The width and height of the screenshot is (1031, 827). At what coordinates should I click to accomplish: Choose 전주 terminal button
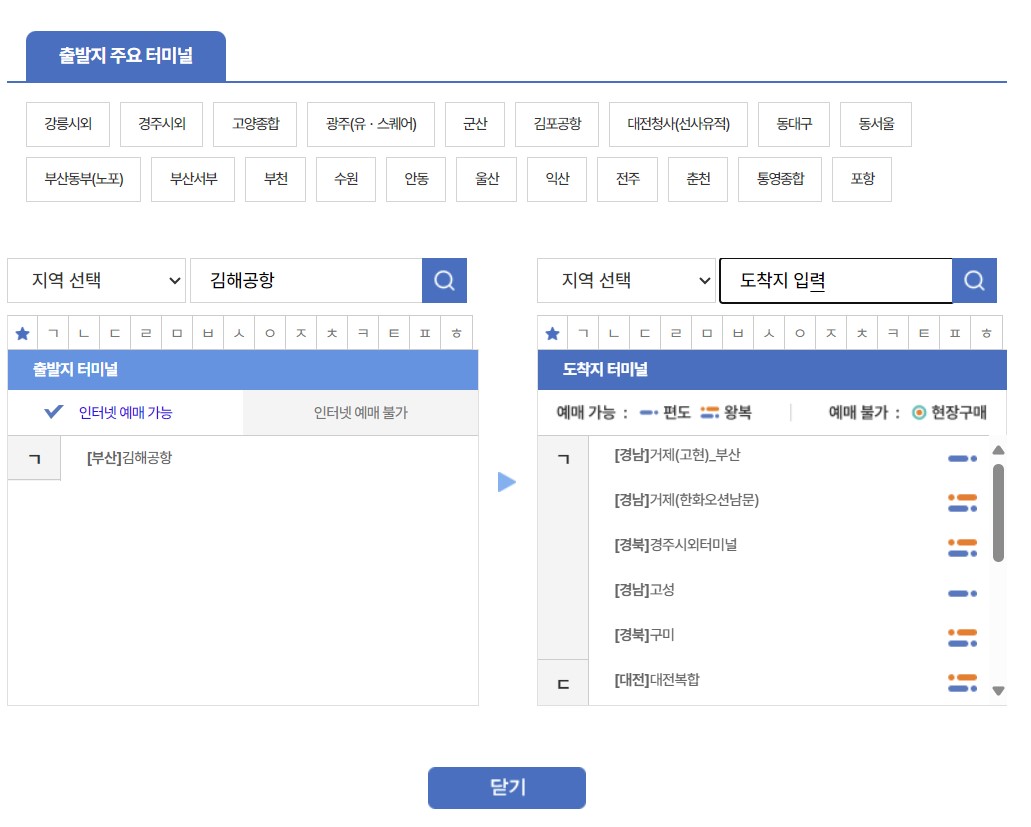[x=627, y=179]
